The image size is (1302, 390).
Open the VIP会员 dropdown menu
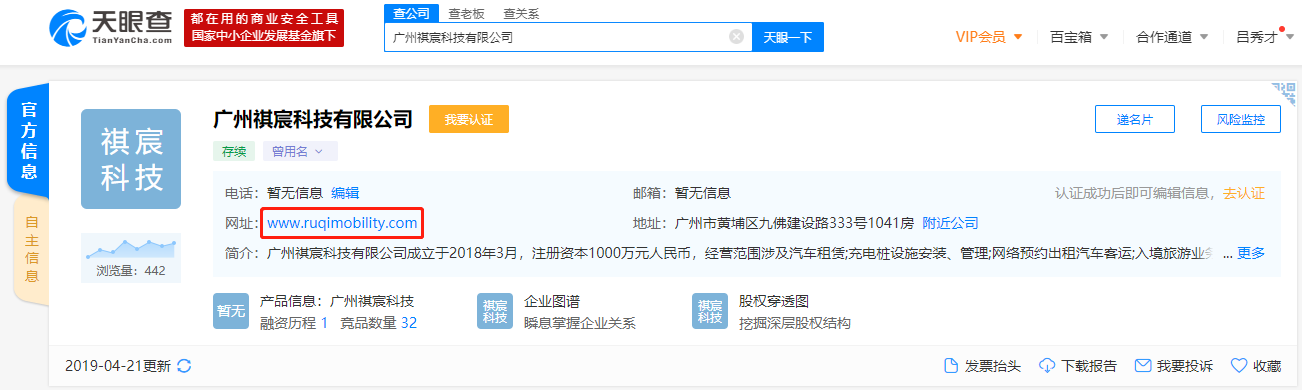(x=989, y=37)
